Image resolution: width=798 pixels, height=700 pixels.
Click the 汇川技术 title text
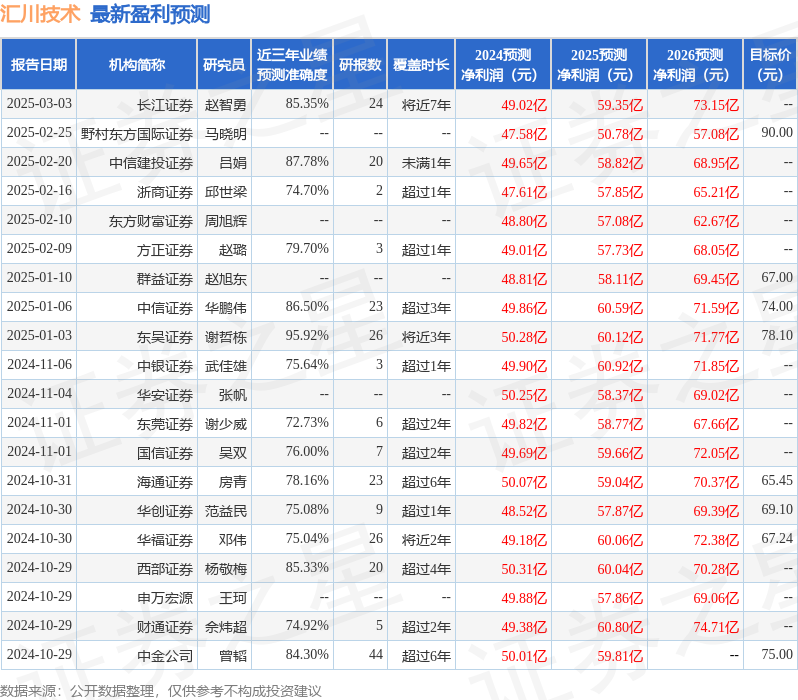(40, 14)
